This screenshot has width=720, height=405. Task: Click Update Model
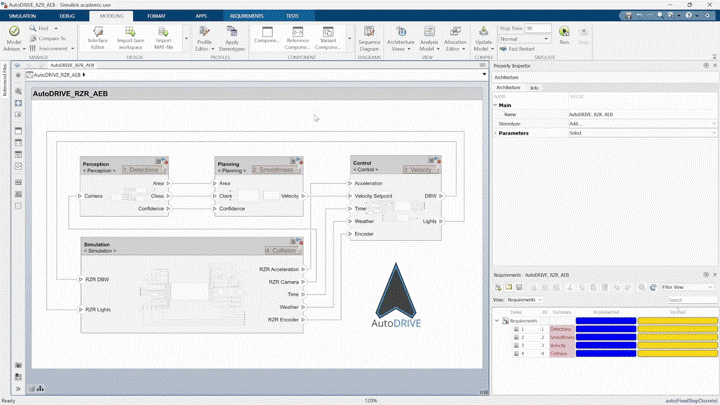pos(484,38)
